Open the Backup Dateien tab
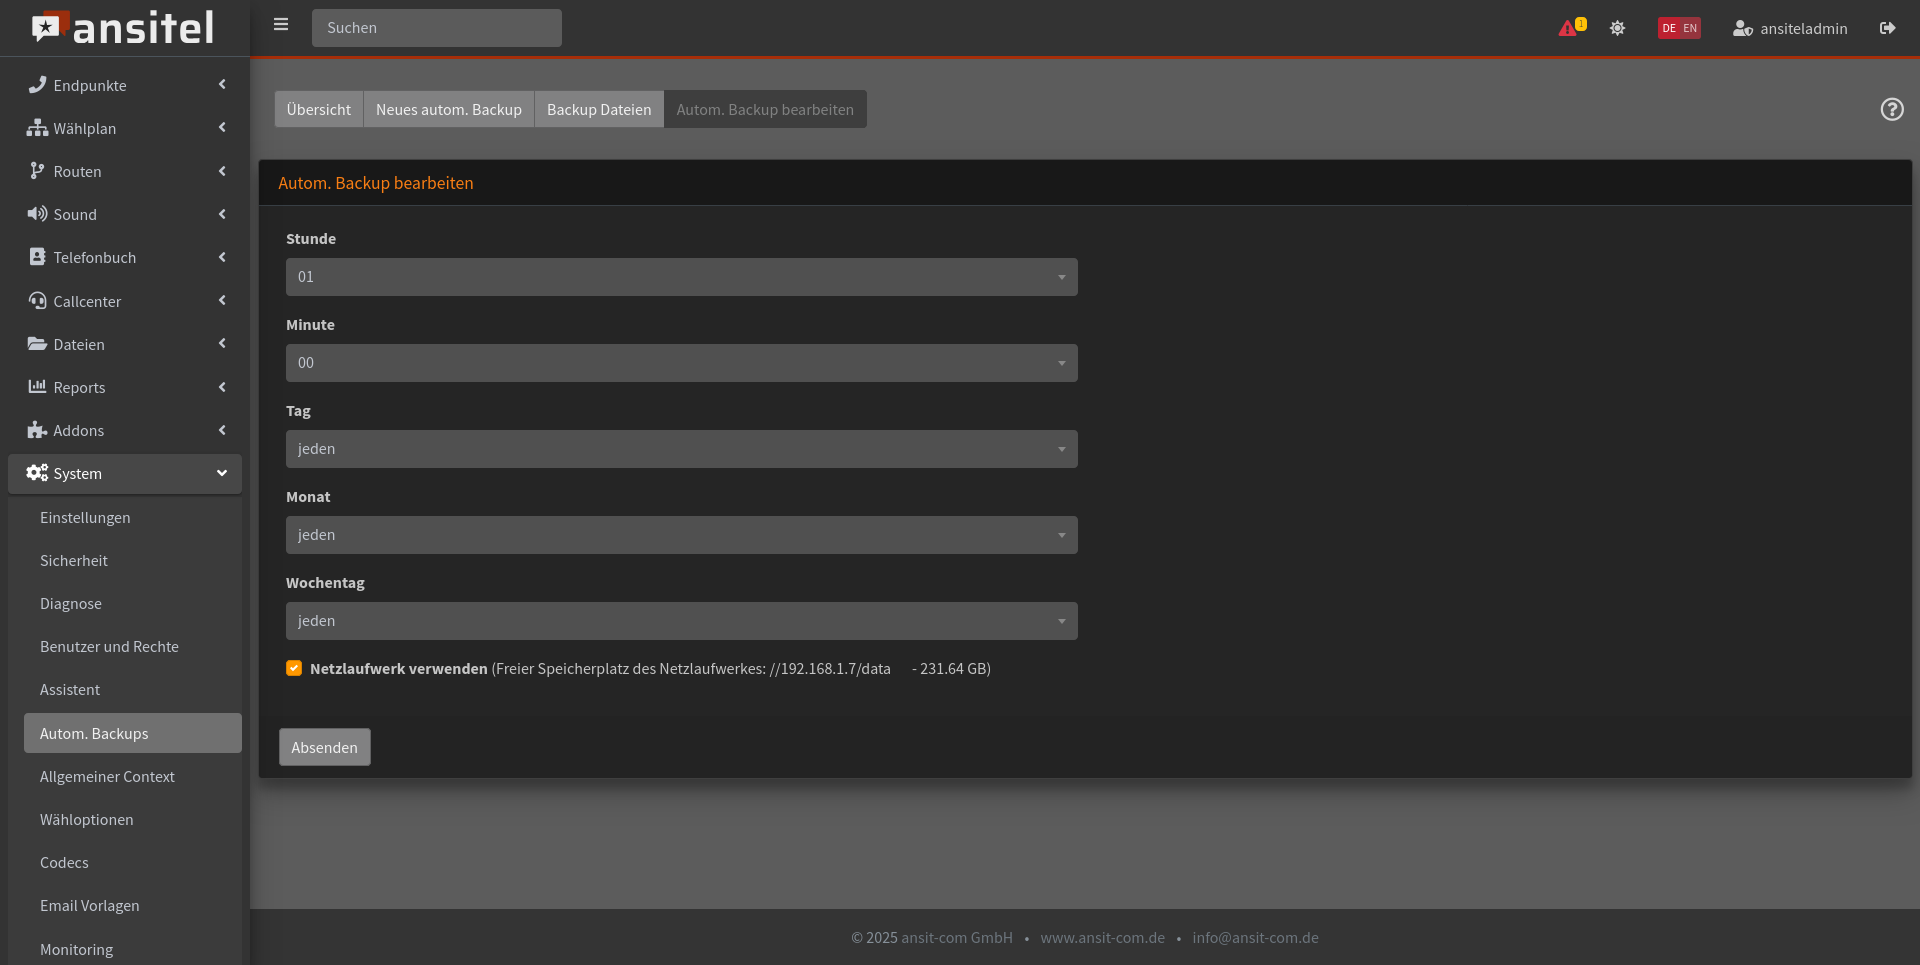The image size is (1920, 965). tap(599, 109)
